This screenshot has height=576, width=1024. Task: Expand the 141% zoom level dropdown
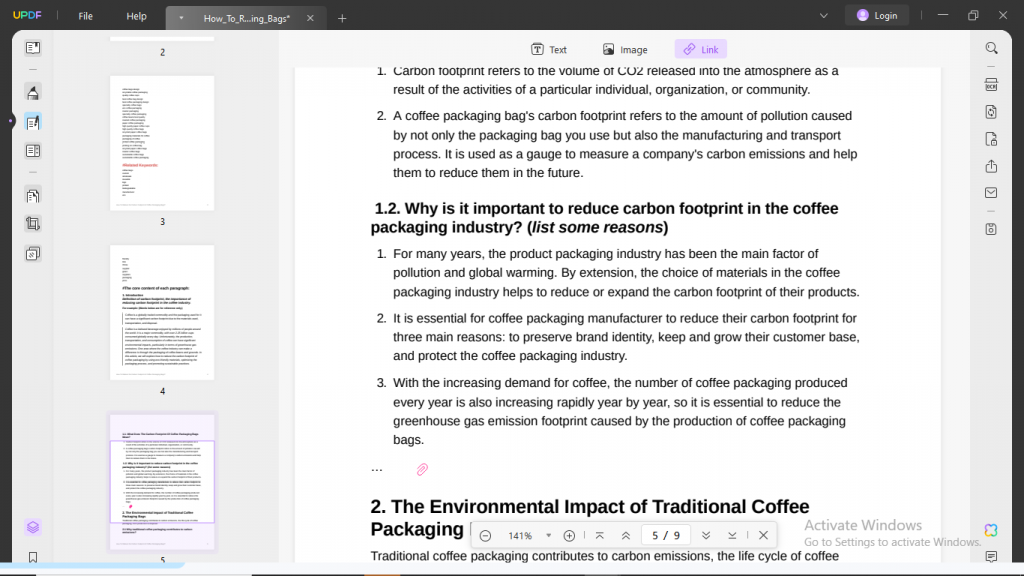pos(547,536)
